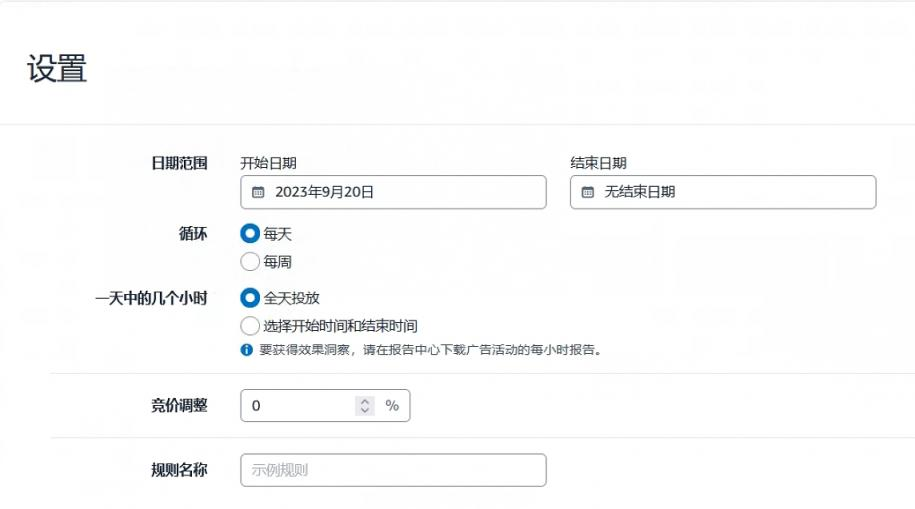Click the 设置 page heading

pyautogui.click(x=57, y=69)
